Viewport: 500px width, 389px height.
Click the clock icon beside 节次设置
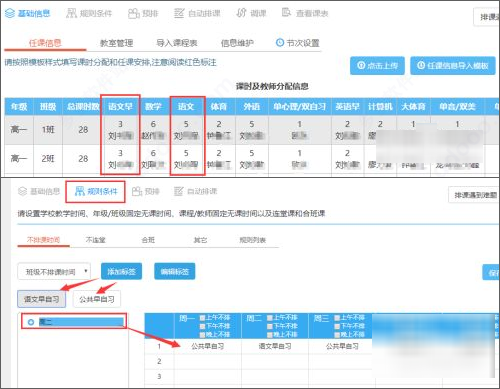(280, 43)
